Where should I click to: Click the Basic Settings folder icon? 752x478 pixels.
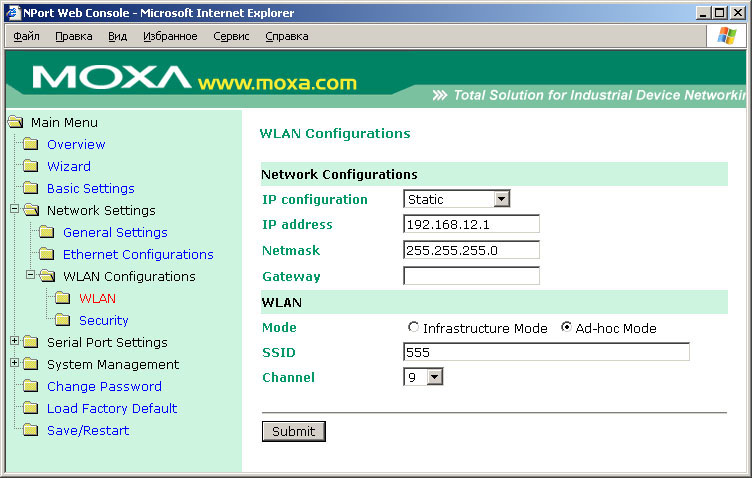tap(30, 189)
